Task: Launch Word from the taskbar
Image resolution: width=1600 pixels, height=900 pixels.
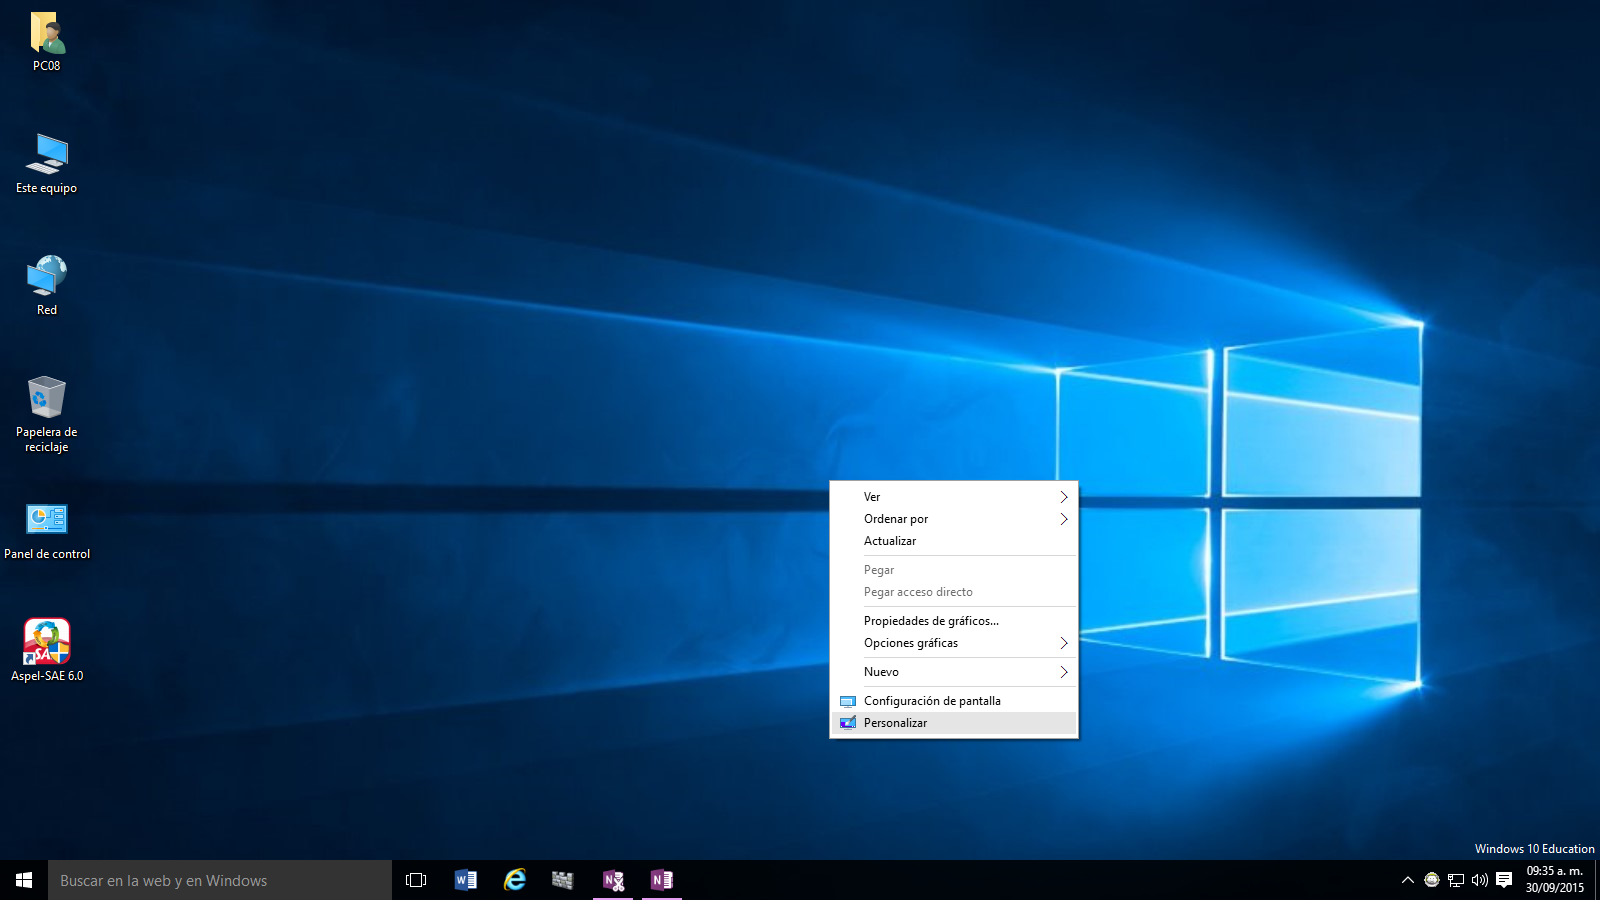Action: (x=465, y=880)
